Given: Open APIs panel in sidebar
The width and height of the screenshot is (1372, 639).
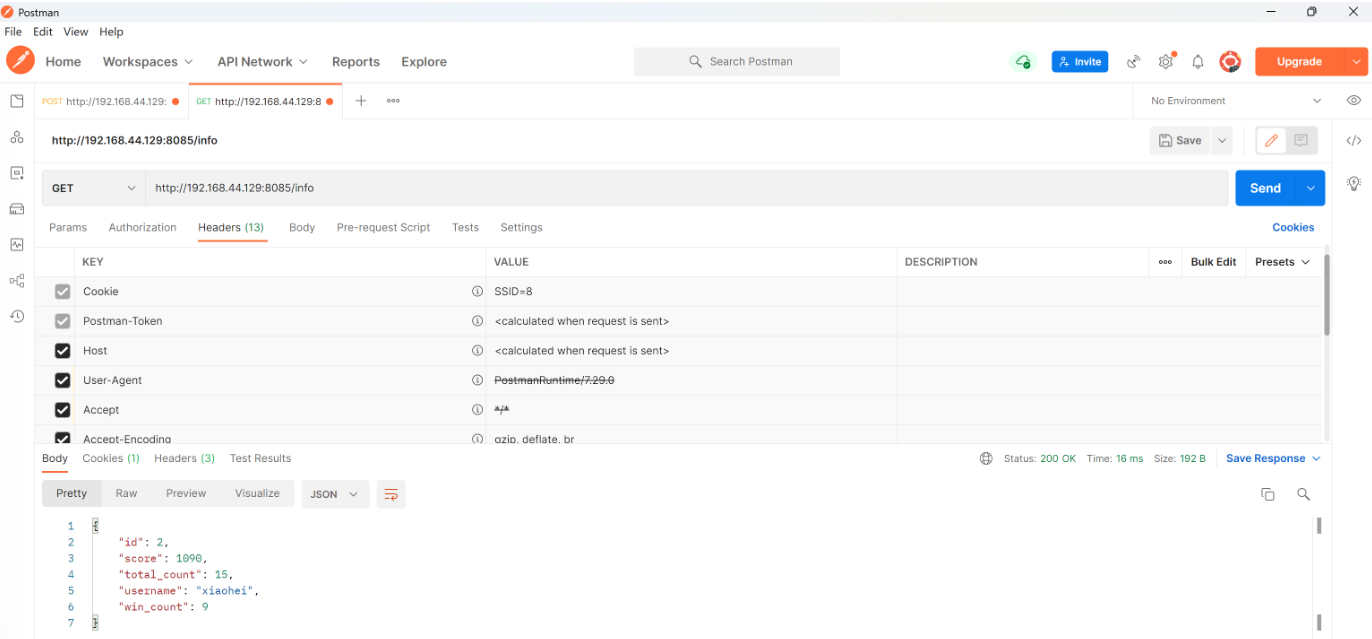Looking at the screenshot, I should [16, 137].
